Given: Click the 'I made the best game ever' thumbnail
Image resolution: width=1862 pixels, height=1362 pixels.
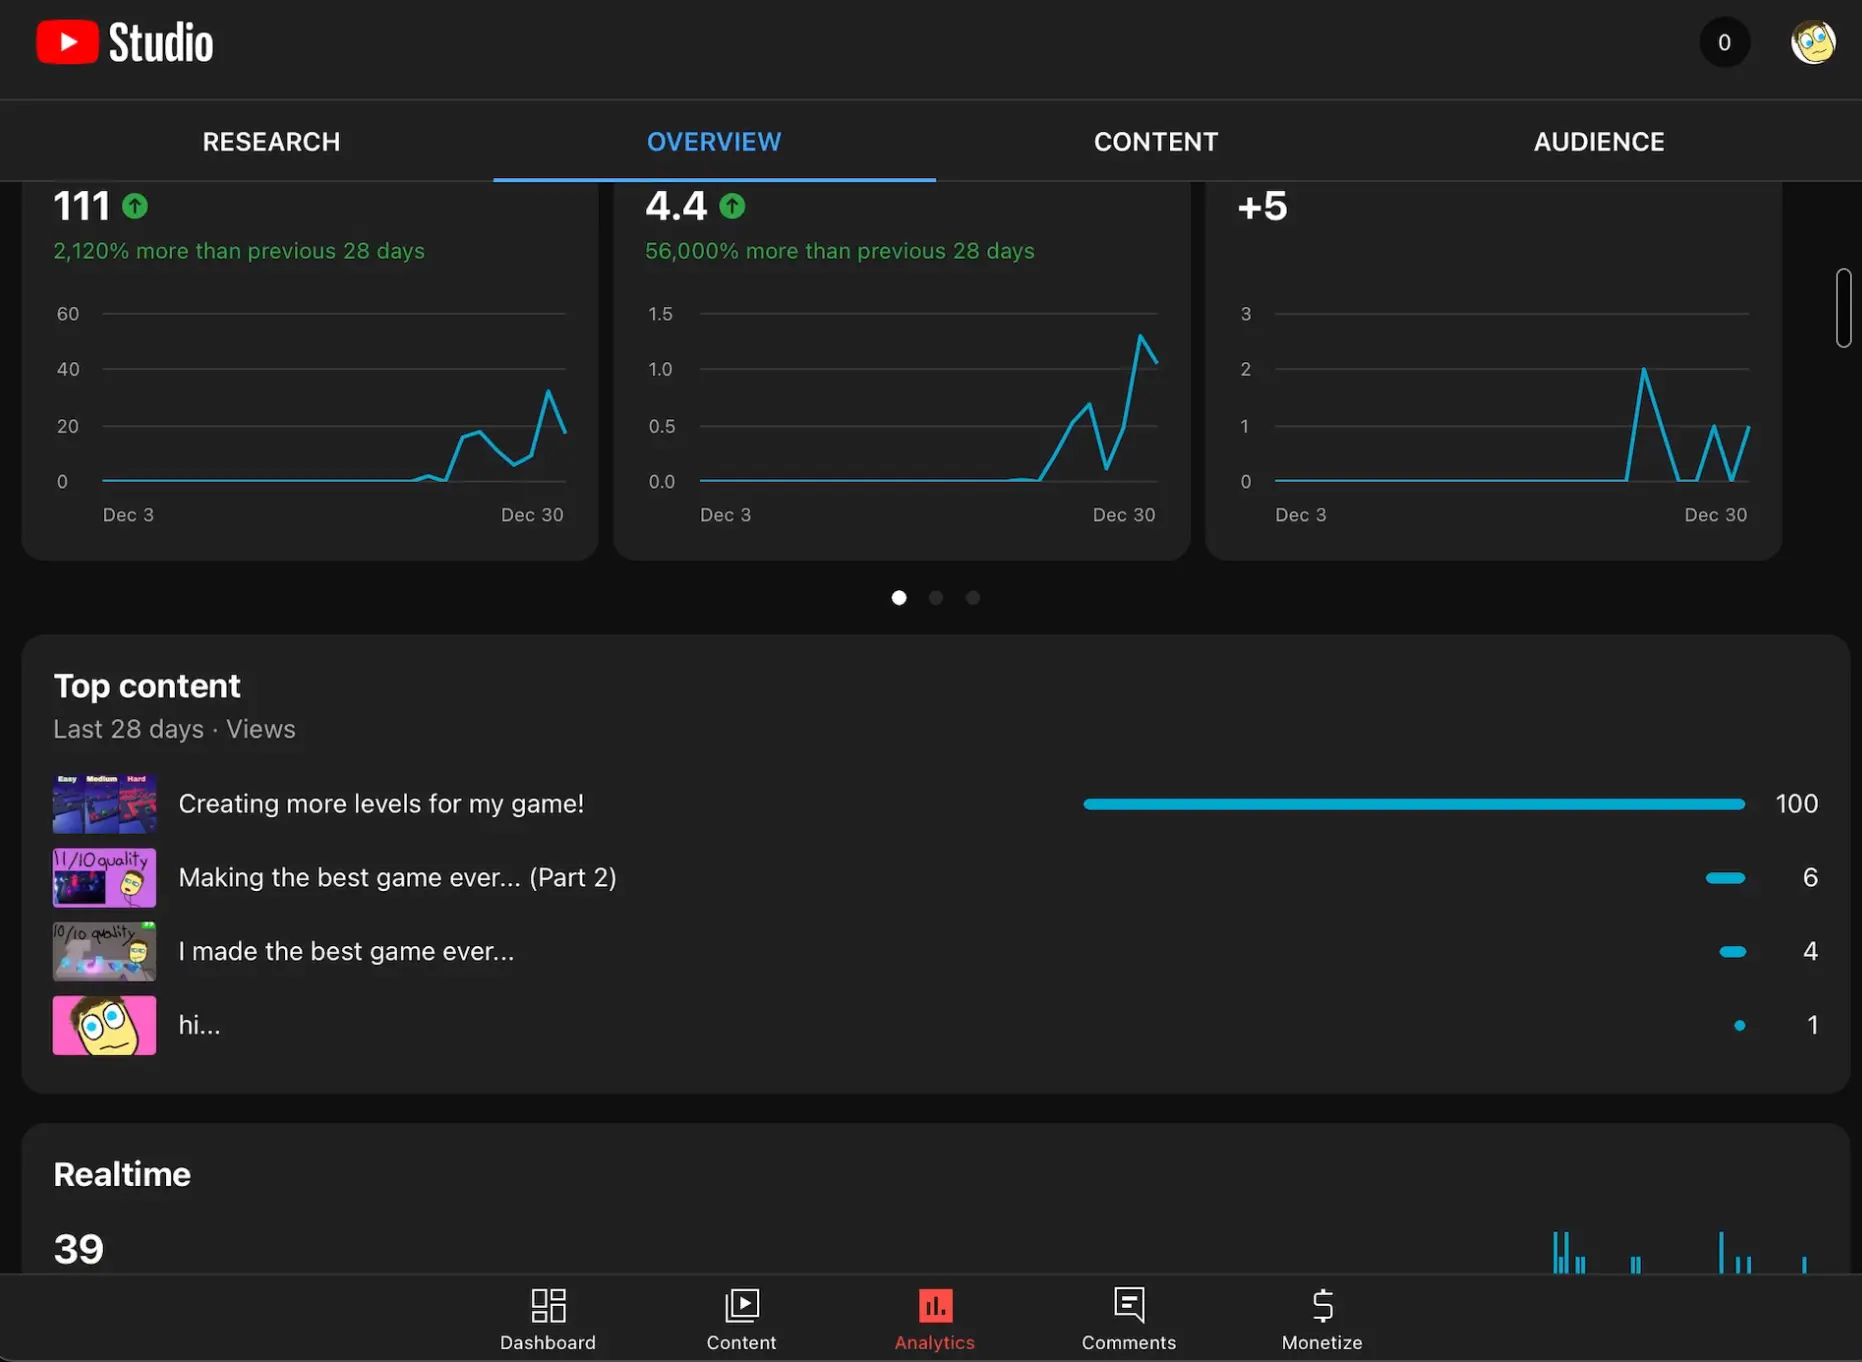Looking at the screenshot, I should point(104,951).
